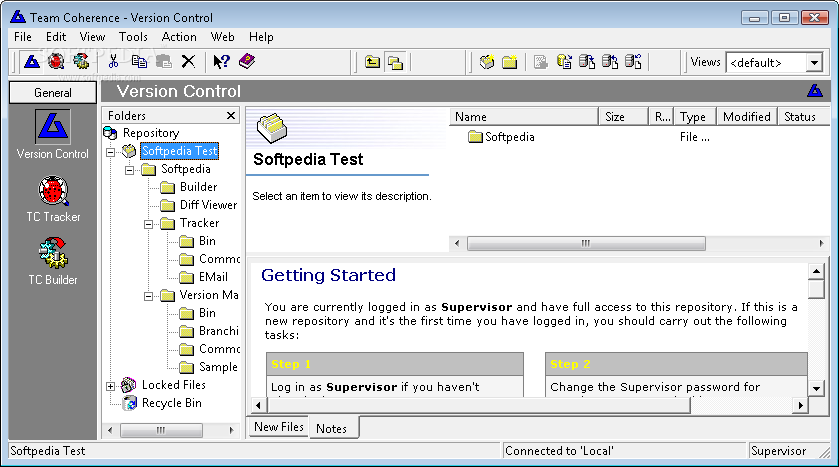Click the third of four database transfer icons
The width and height of the screenshot is (839, 467).
click(x=610, y=63)
